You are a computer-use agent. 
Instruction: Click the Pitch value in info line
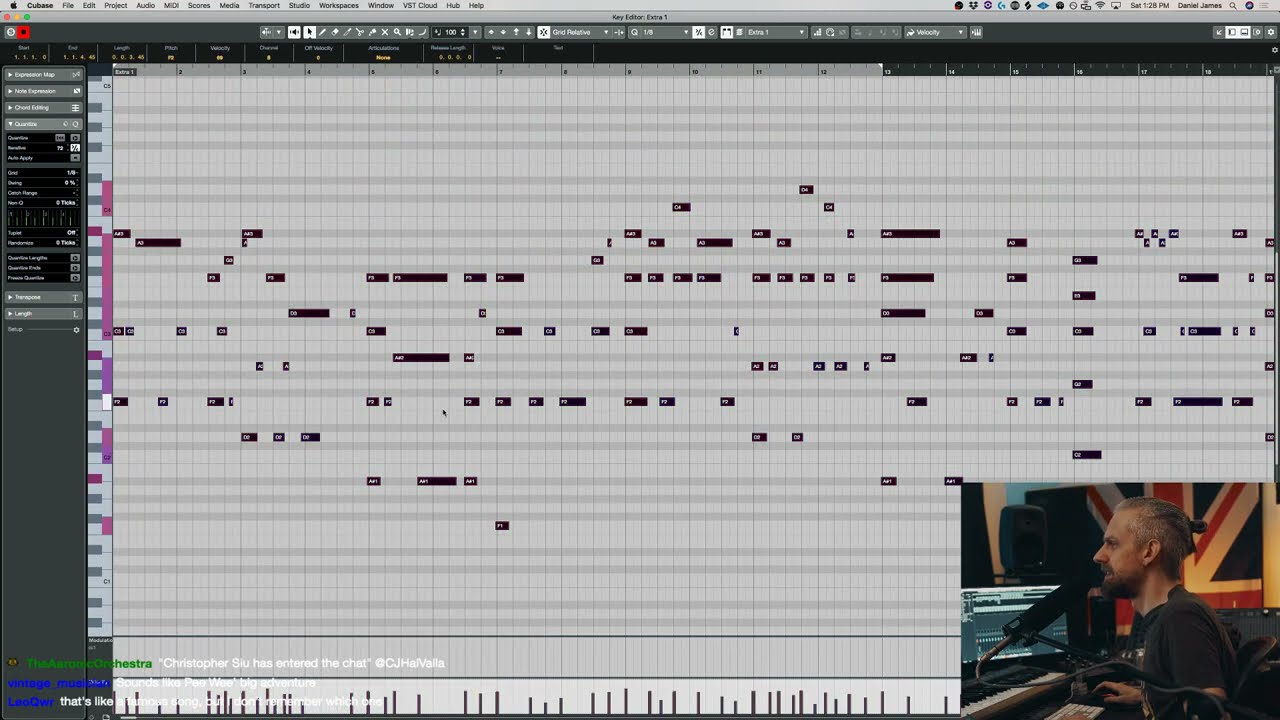(171, 57)
